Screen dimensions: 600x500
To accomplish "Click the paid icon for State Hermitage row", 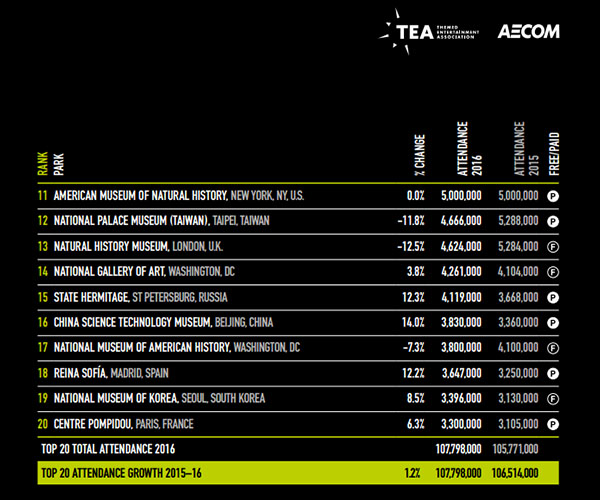I will coord(553,297).
